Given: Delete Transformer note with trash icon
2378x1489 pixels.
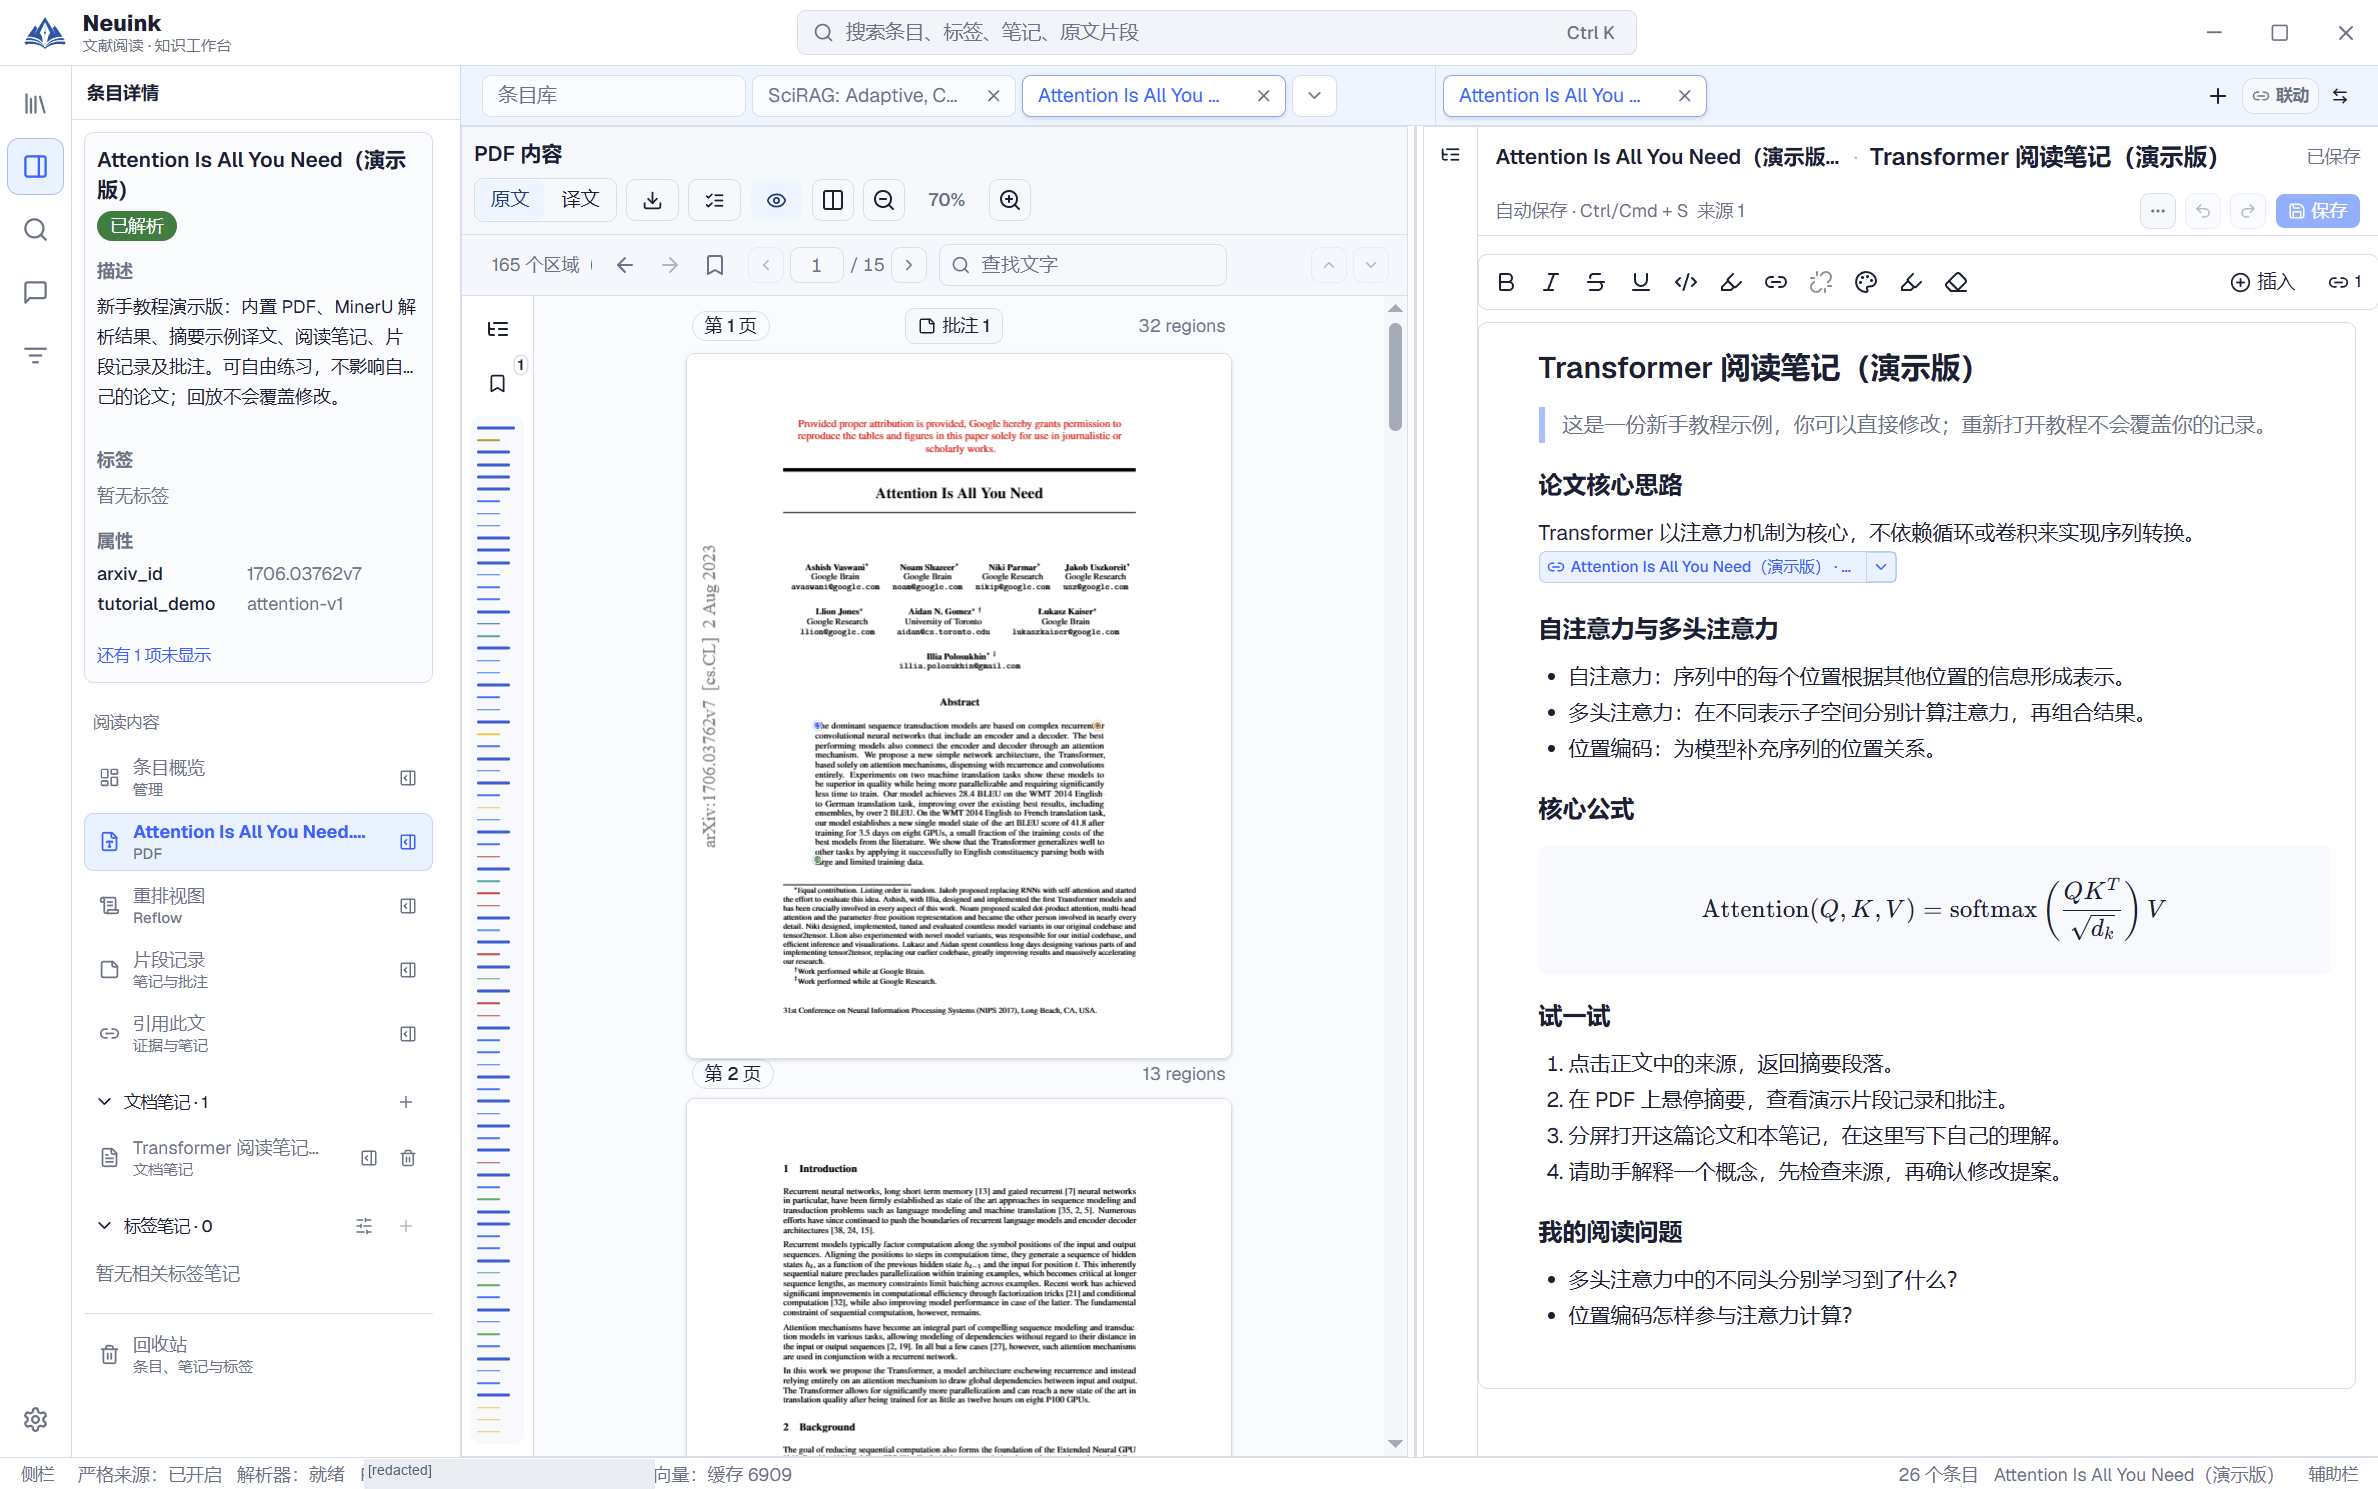Looking at the screenshot, I should [408, 1157].
